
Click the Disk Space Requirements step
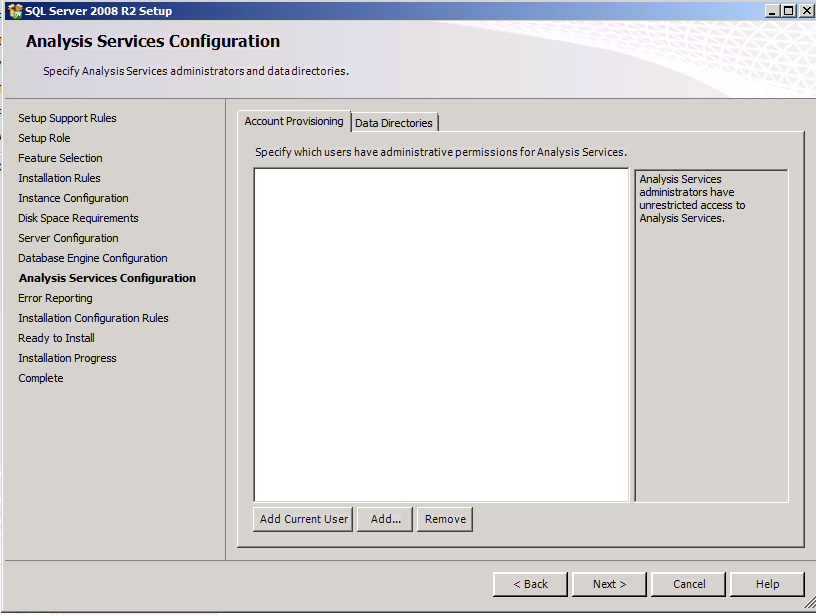click(79, 218)
